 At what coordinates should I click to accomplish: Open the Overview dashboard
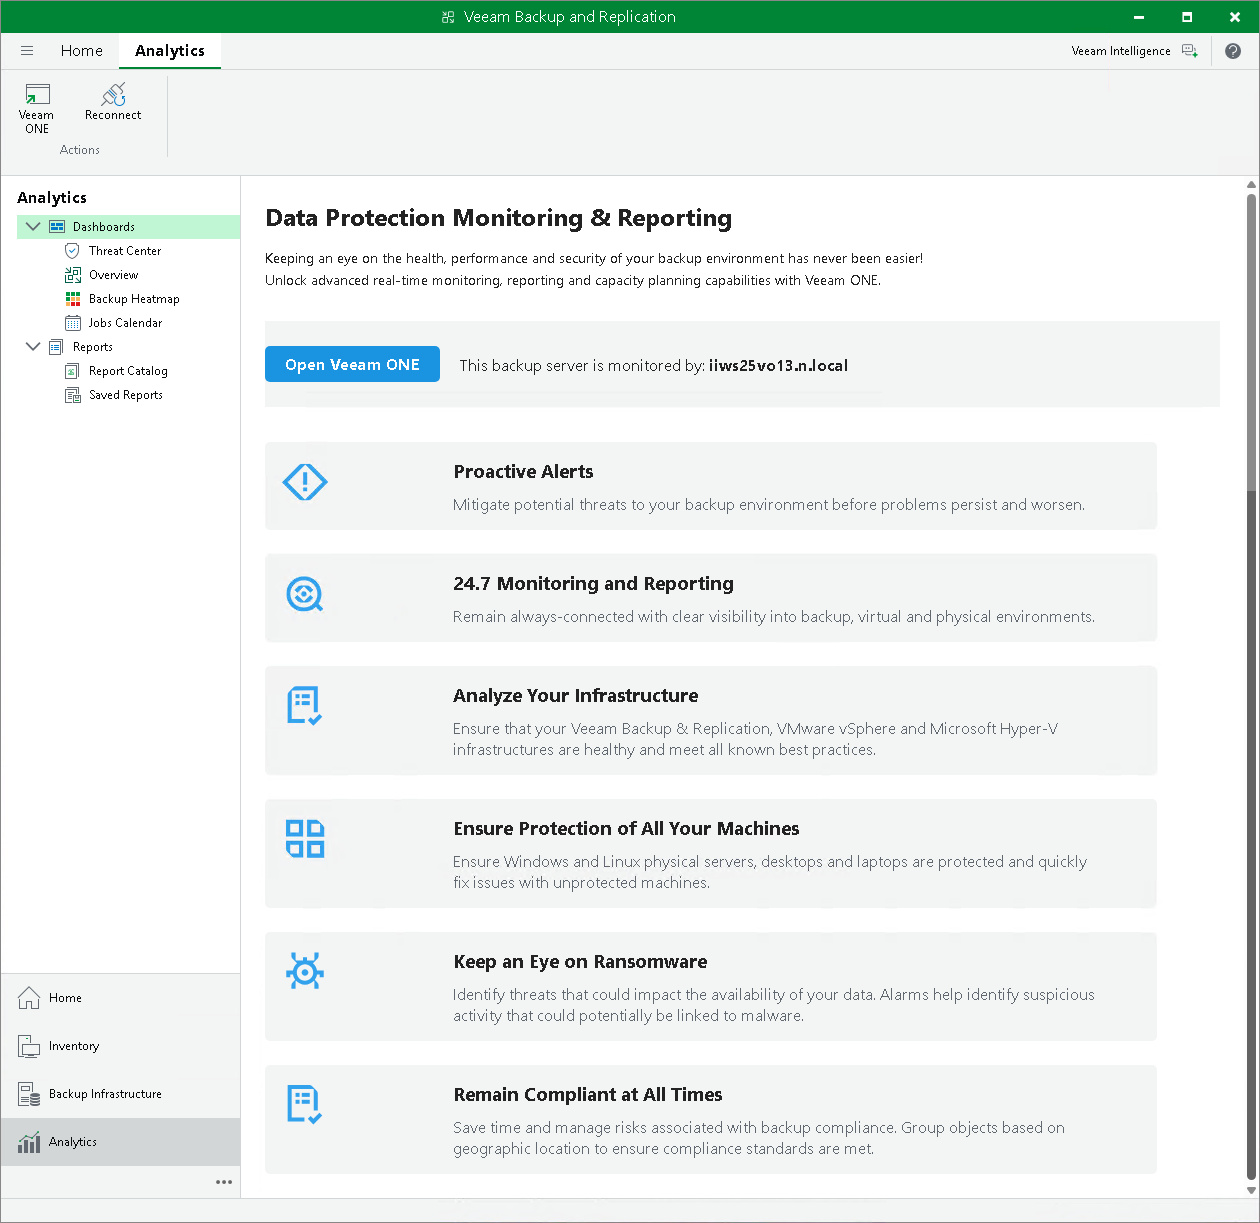(114, 275)
